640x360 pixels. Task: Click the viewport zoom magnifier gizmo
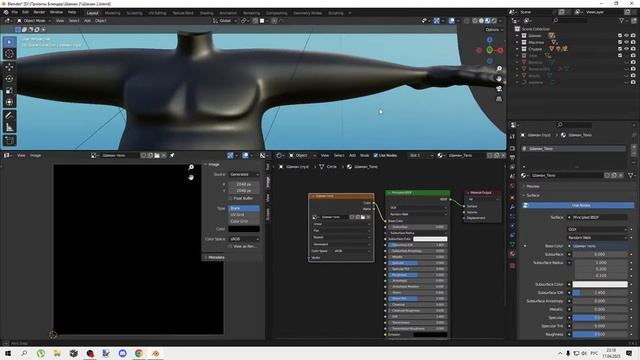click(499, 69)
